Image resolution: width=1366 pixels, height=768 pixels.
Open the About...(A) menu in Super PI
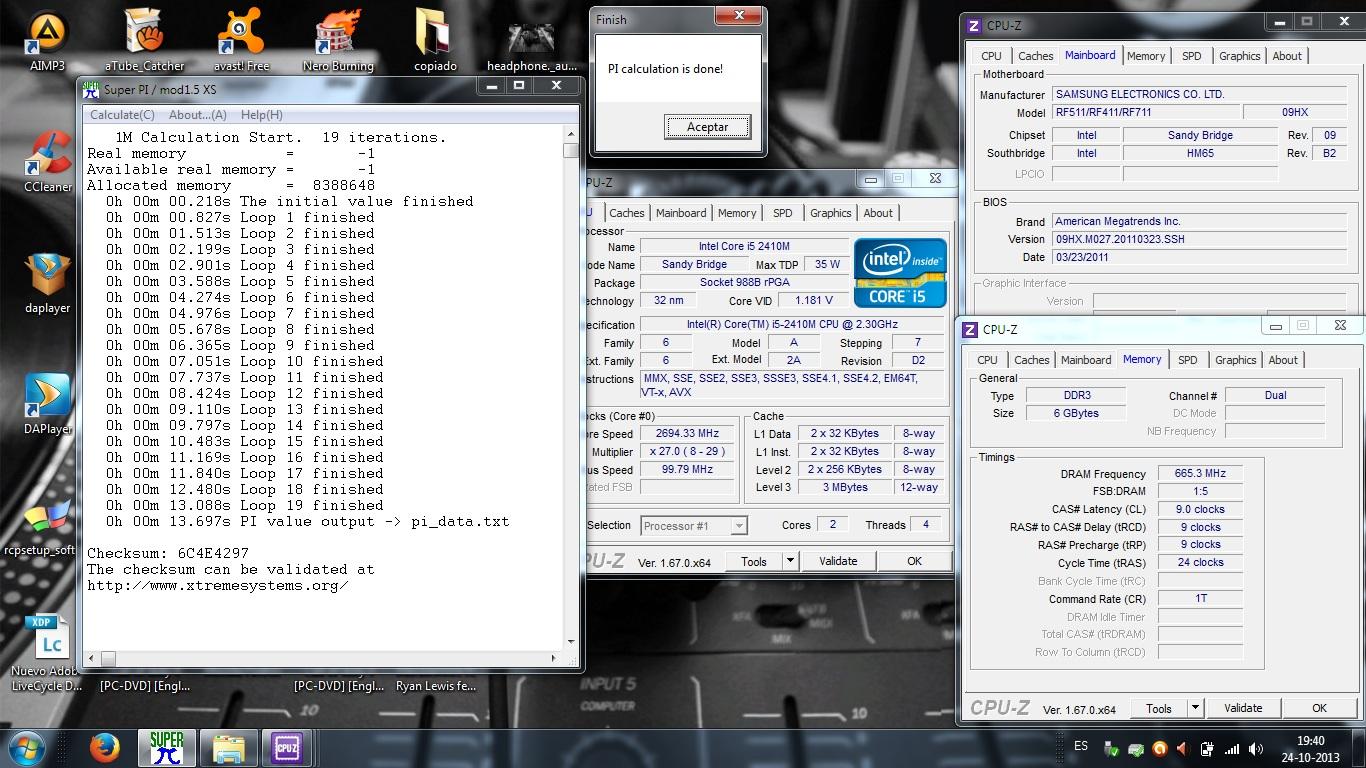coord(197,115)
